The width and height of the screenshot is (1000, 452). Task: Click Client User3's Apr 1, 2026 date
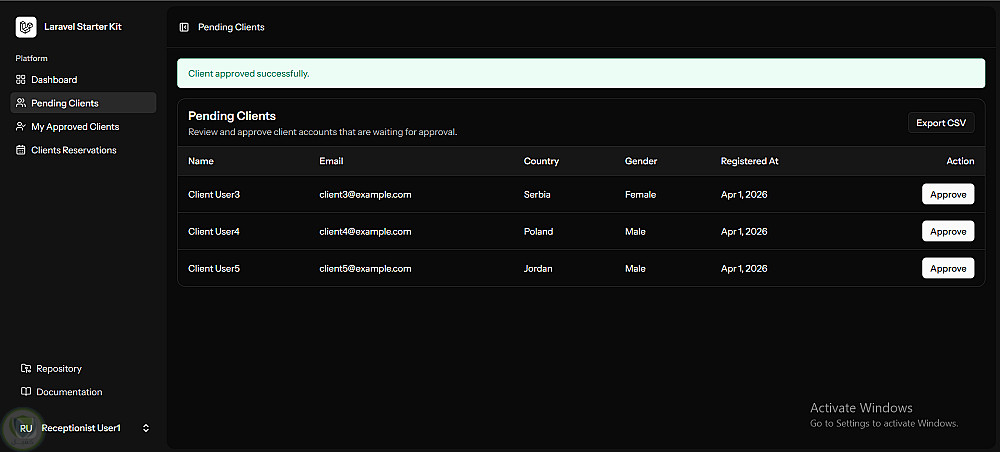coord(744,194)
